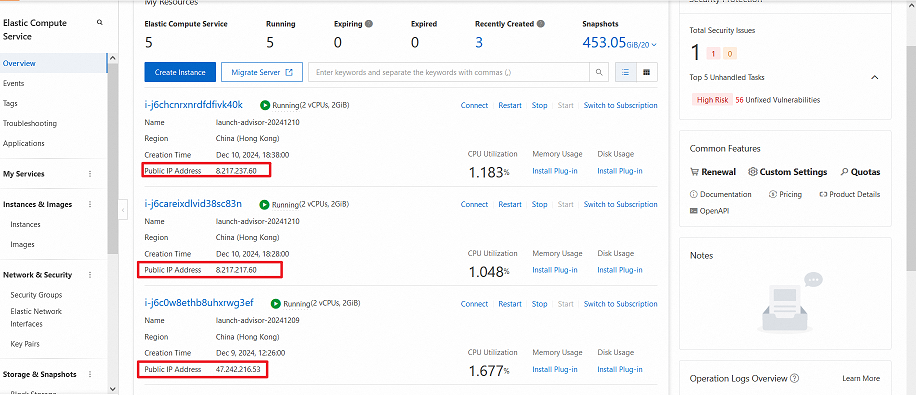Open the Documentation link

721,194
